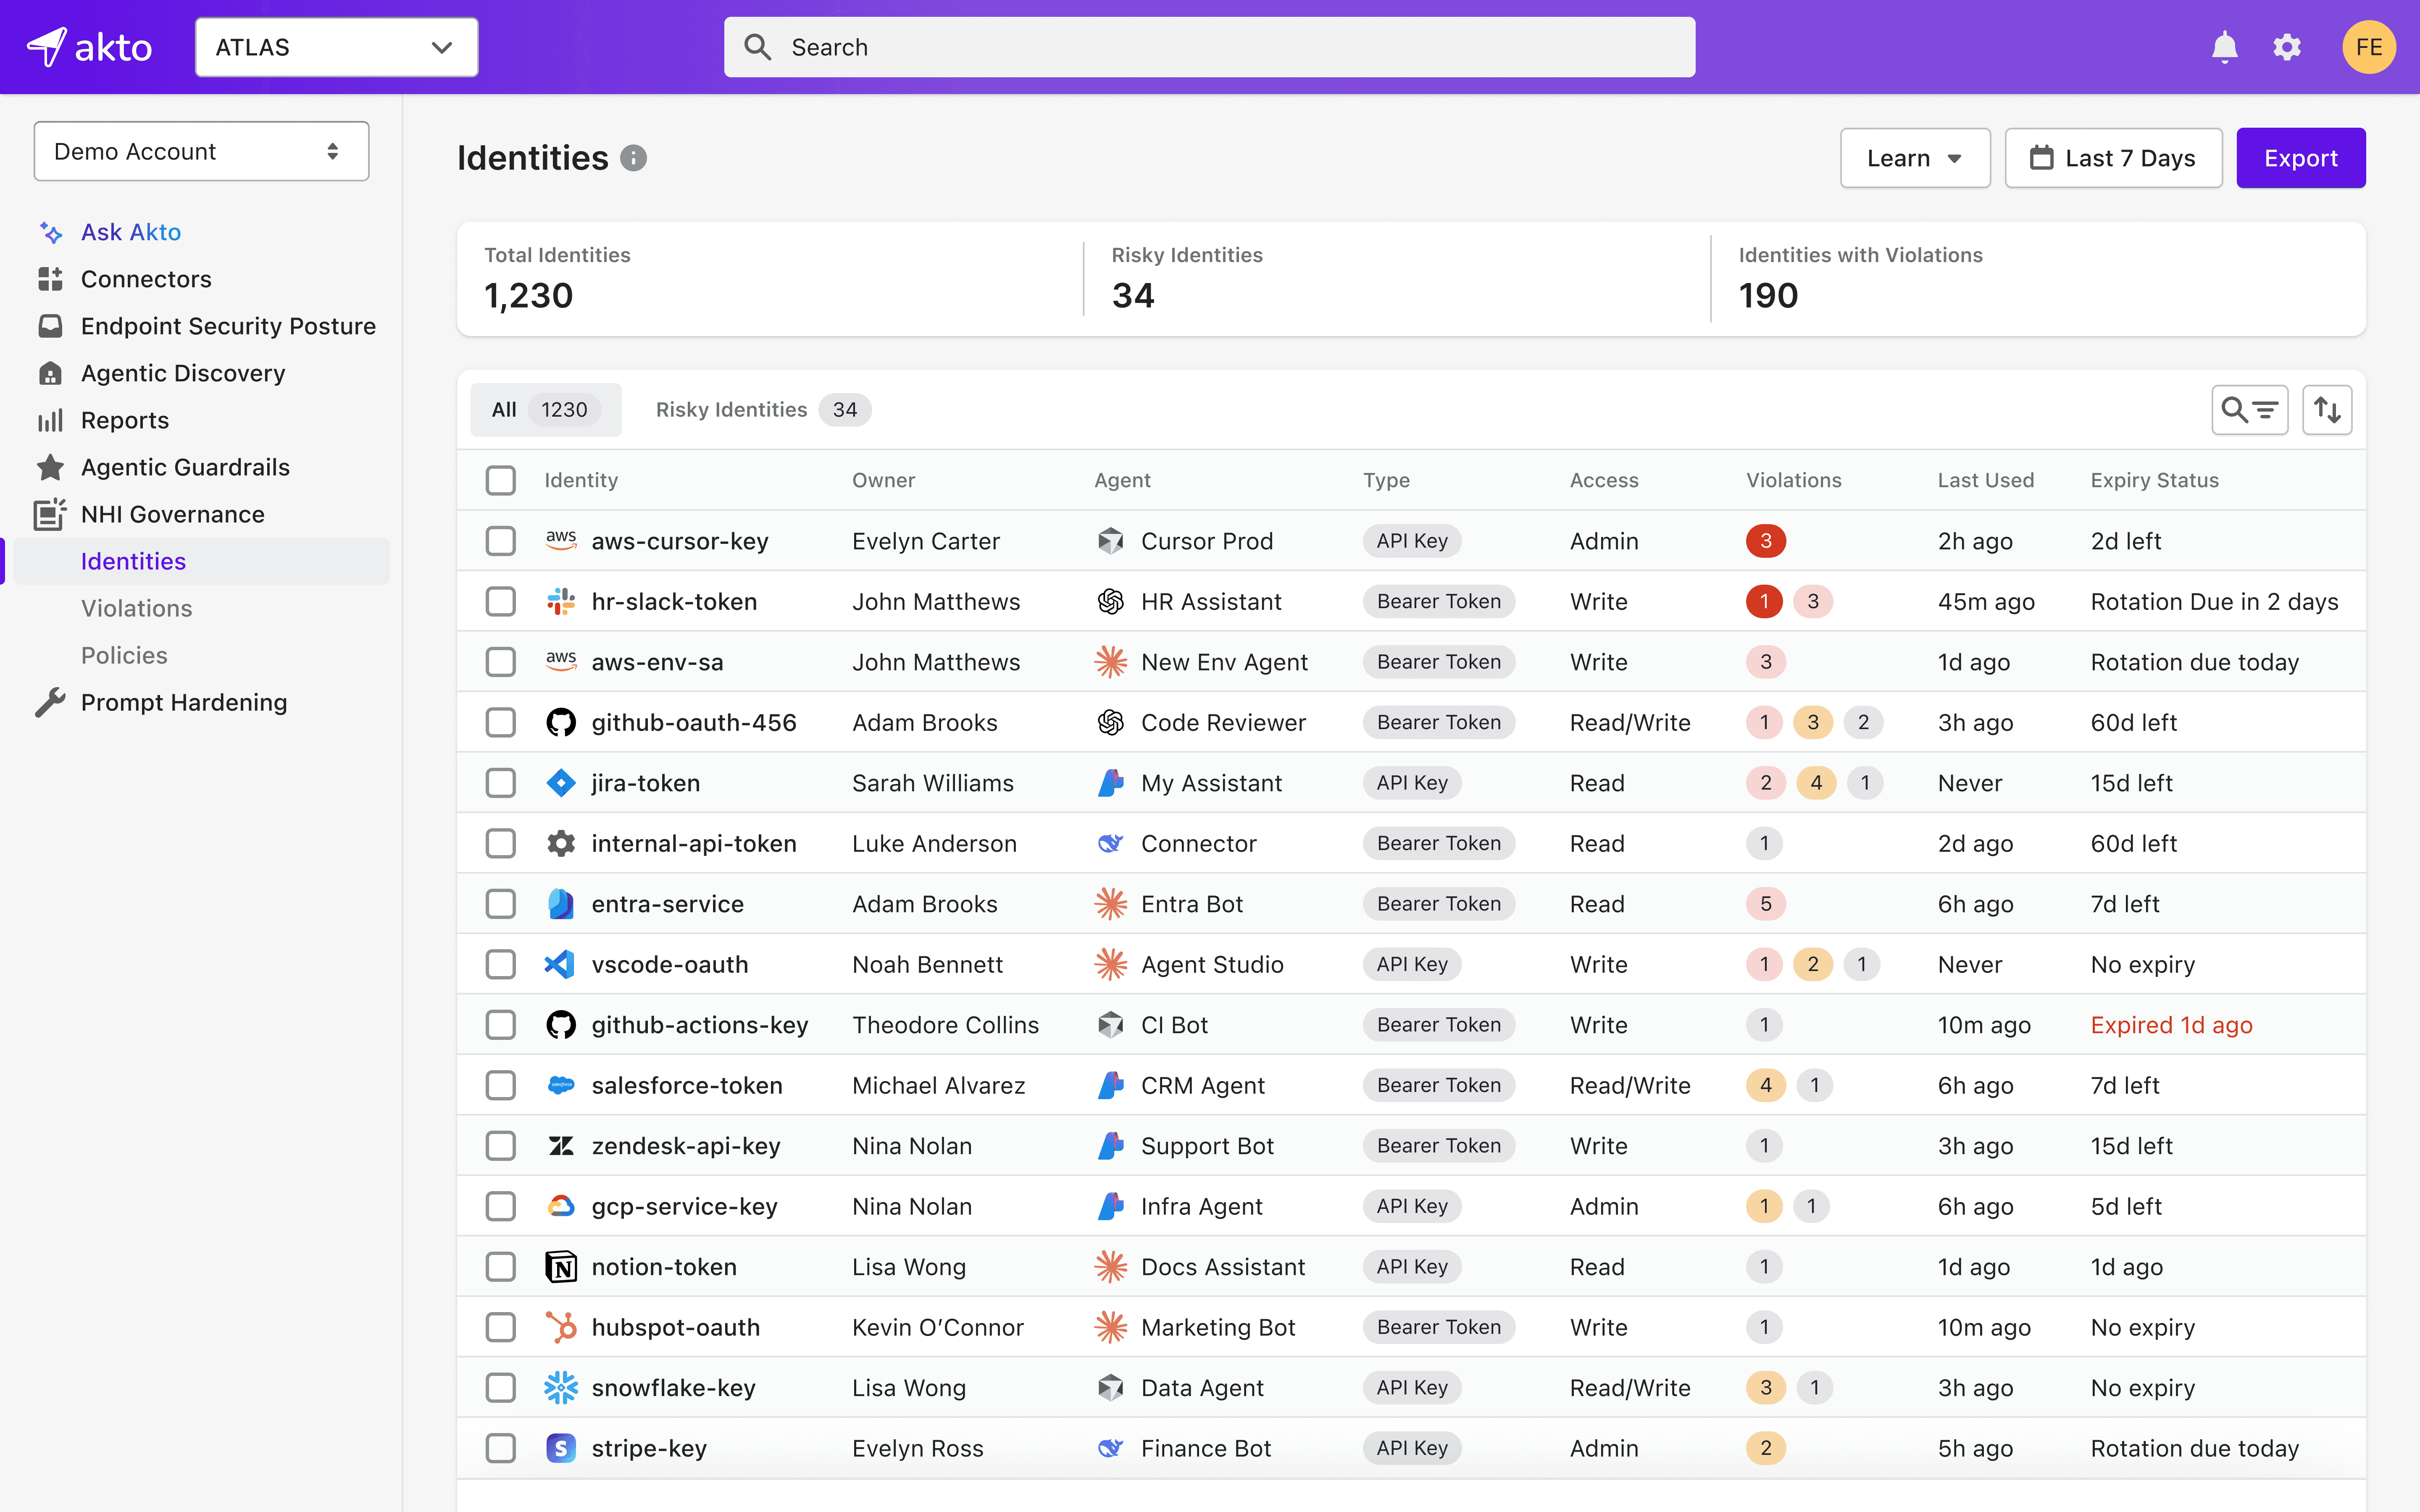Click the search magnifier in the search bar
The image size is (2420, 1512).
(x=757, y=47)
